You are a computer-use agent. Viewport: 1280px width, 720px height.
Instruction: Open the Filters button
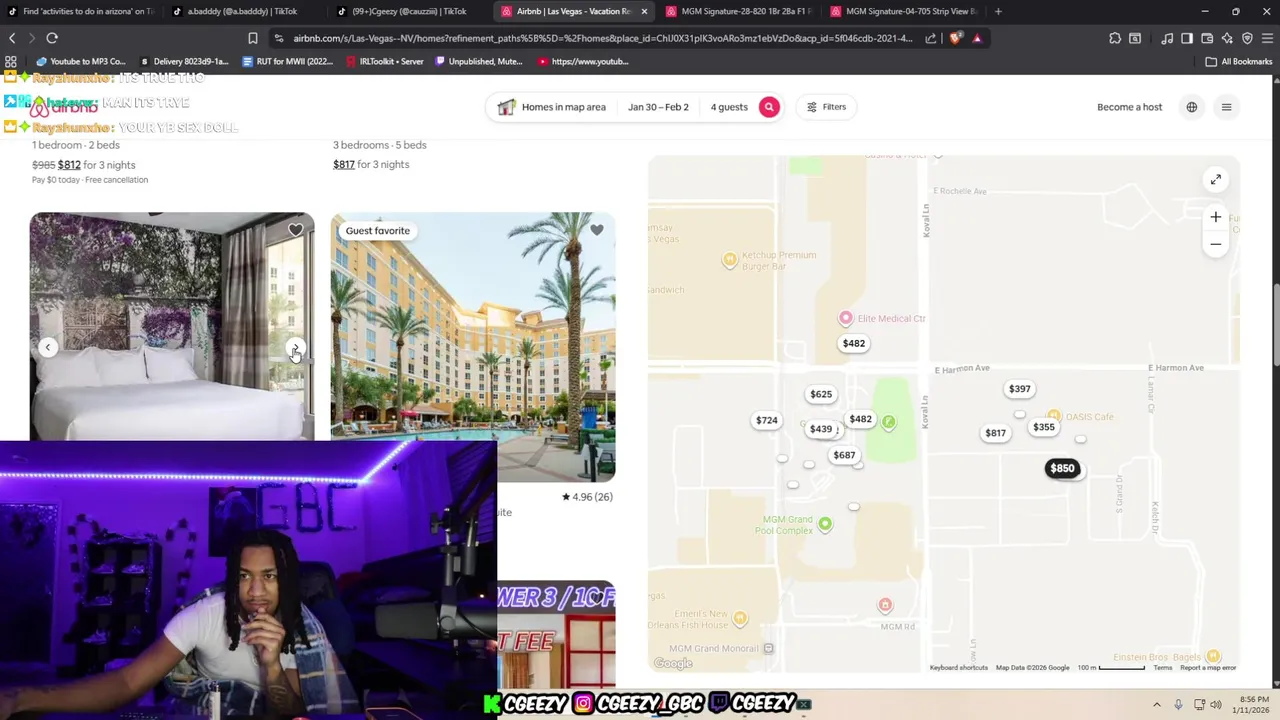click(827, 107)
